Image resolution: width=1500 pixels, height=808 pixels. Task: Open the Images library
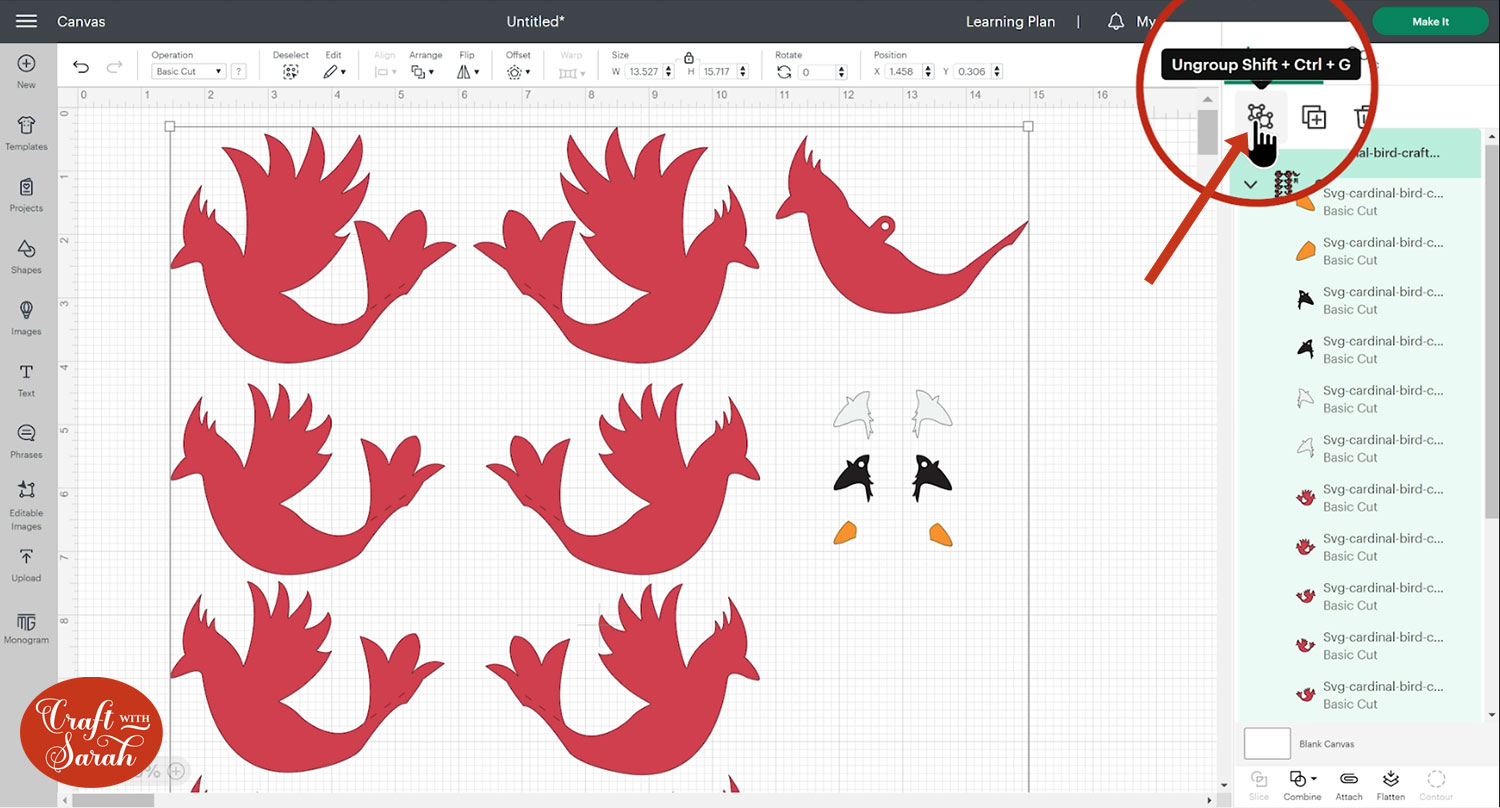pyautogui.click(x=27, y=318)
